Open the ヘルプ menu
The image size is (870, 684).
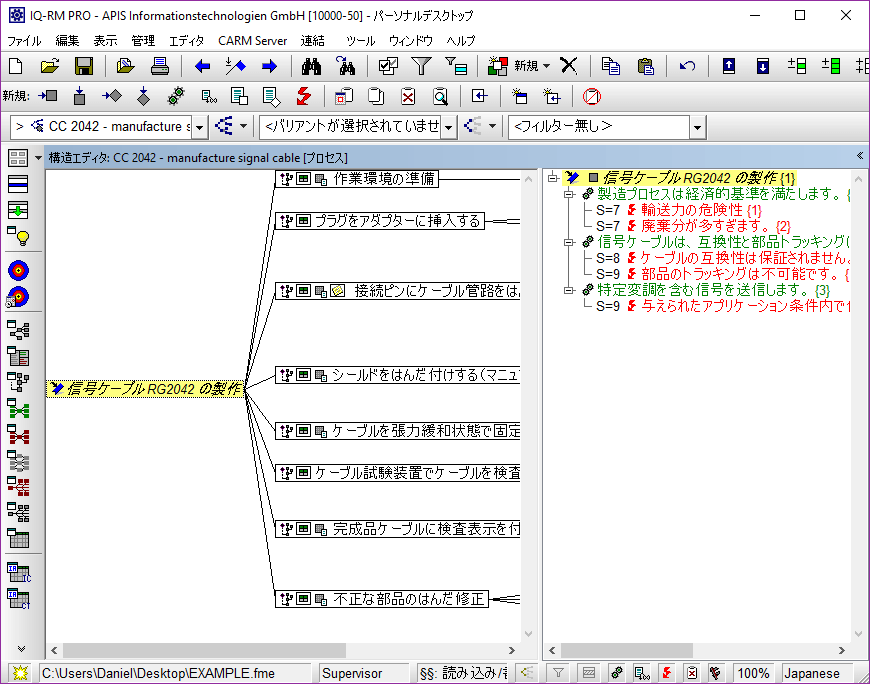(461, 40)
